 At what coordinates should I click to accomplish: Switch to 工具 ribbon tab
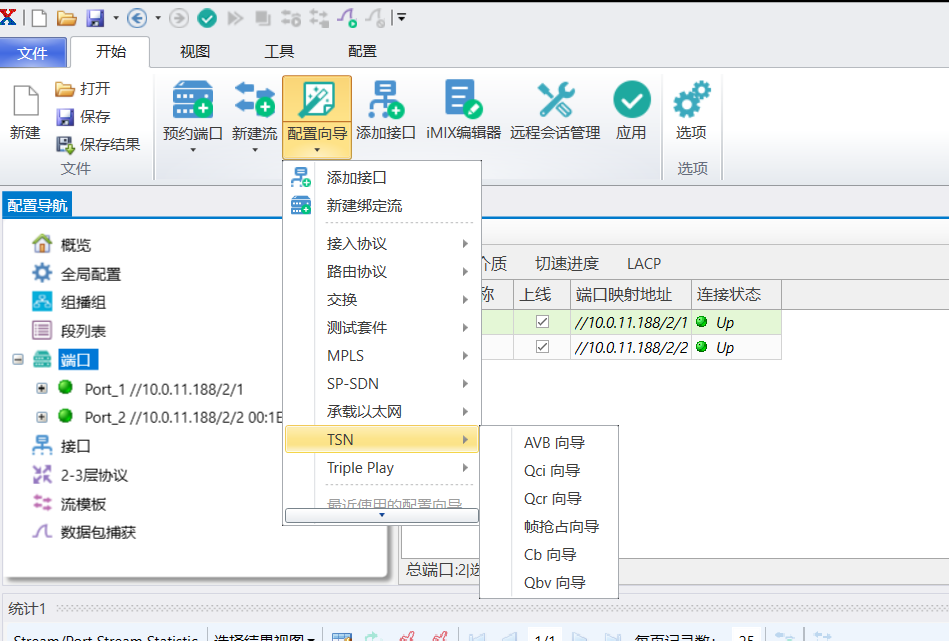(x=279, y=51)
